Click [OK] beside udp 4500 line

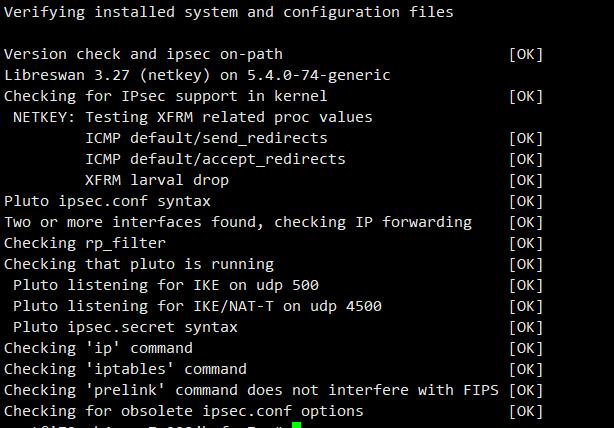tap(526, 306)
